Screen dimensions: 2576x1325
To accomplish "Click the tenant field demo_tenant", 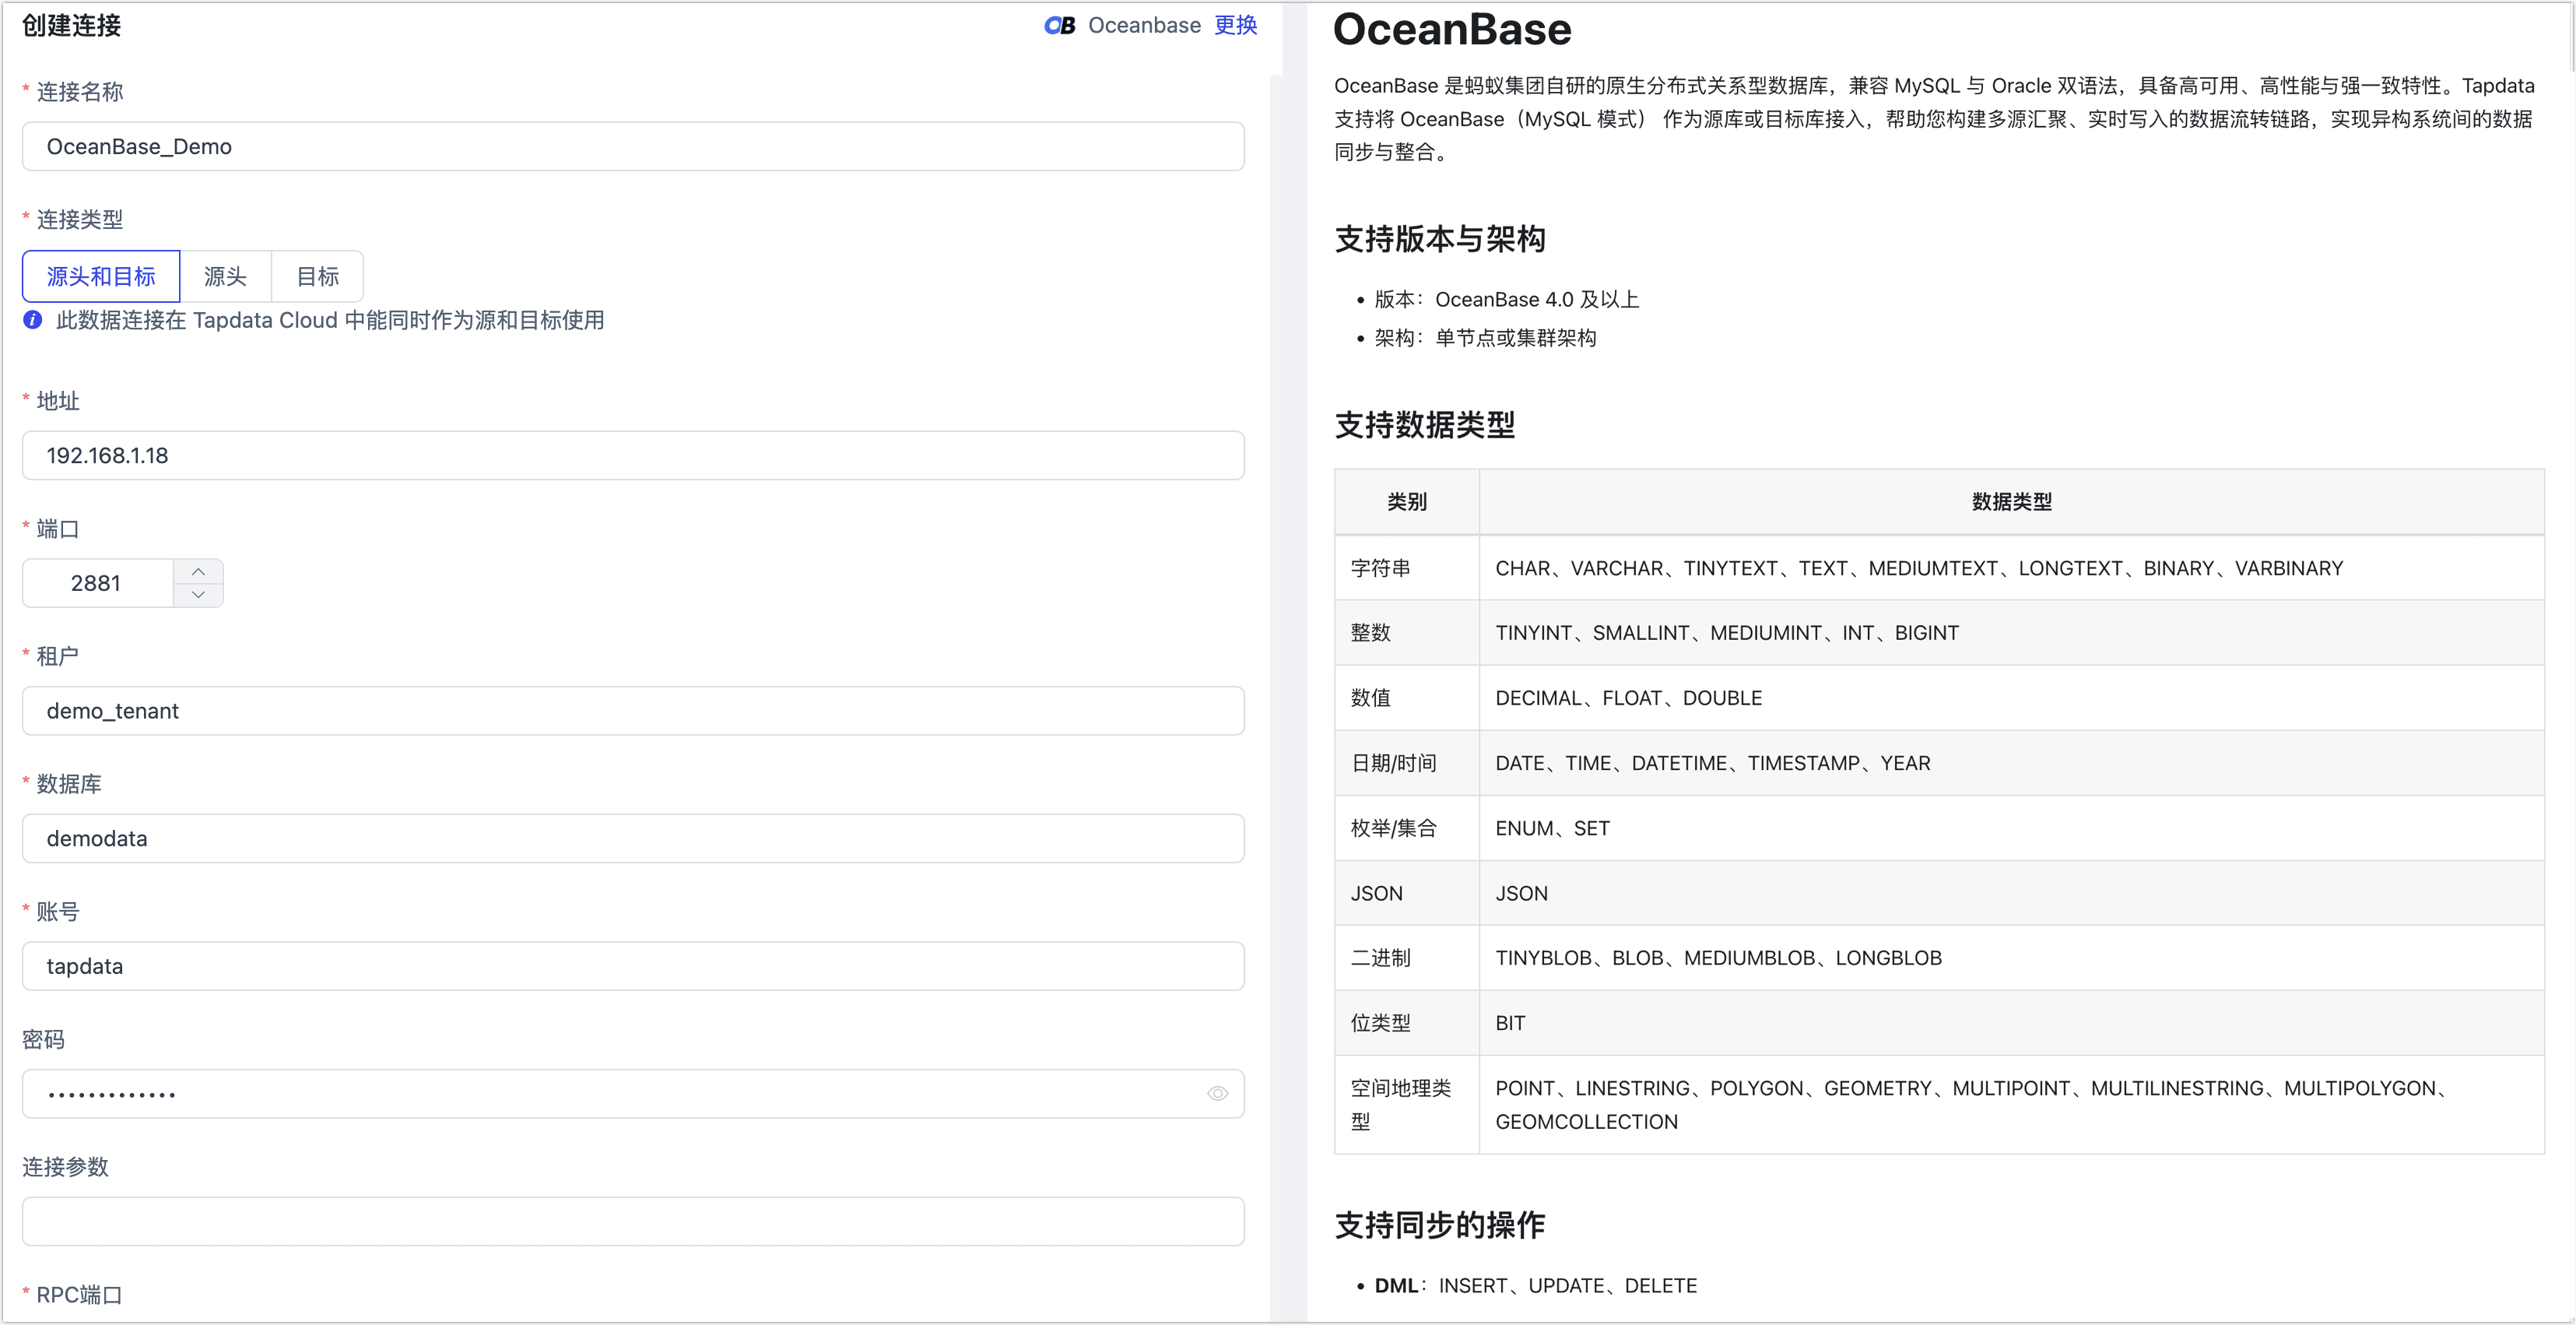I will coord(633,711).
